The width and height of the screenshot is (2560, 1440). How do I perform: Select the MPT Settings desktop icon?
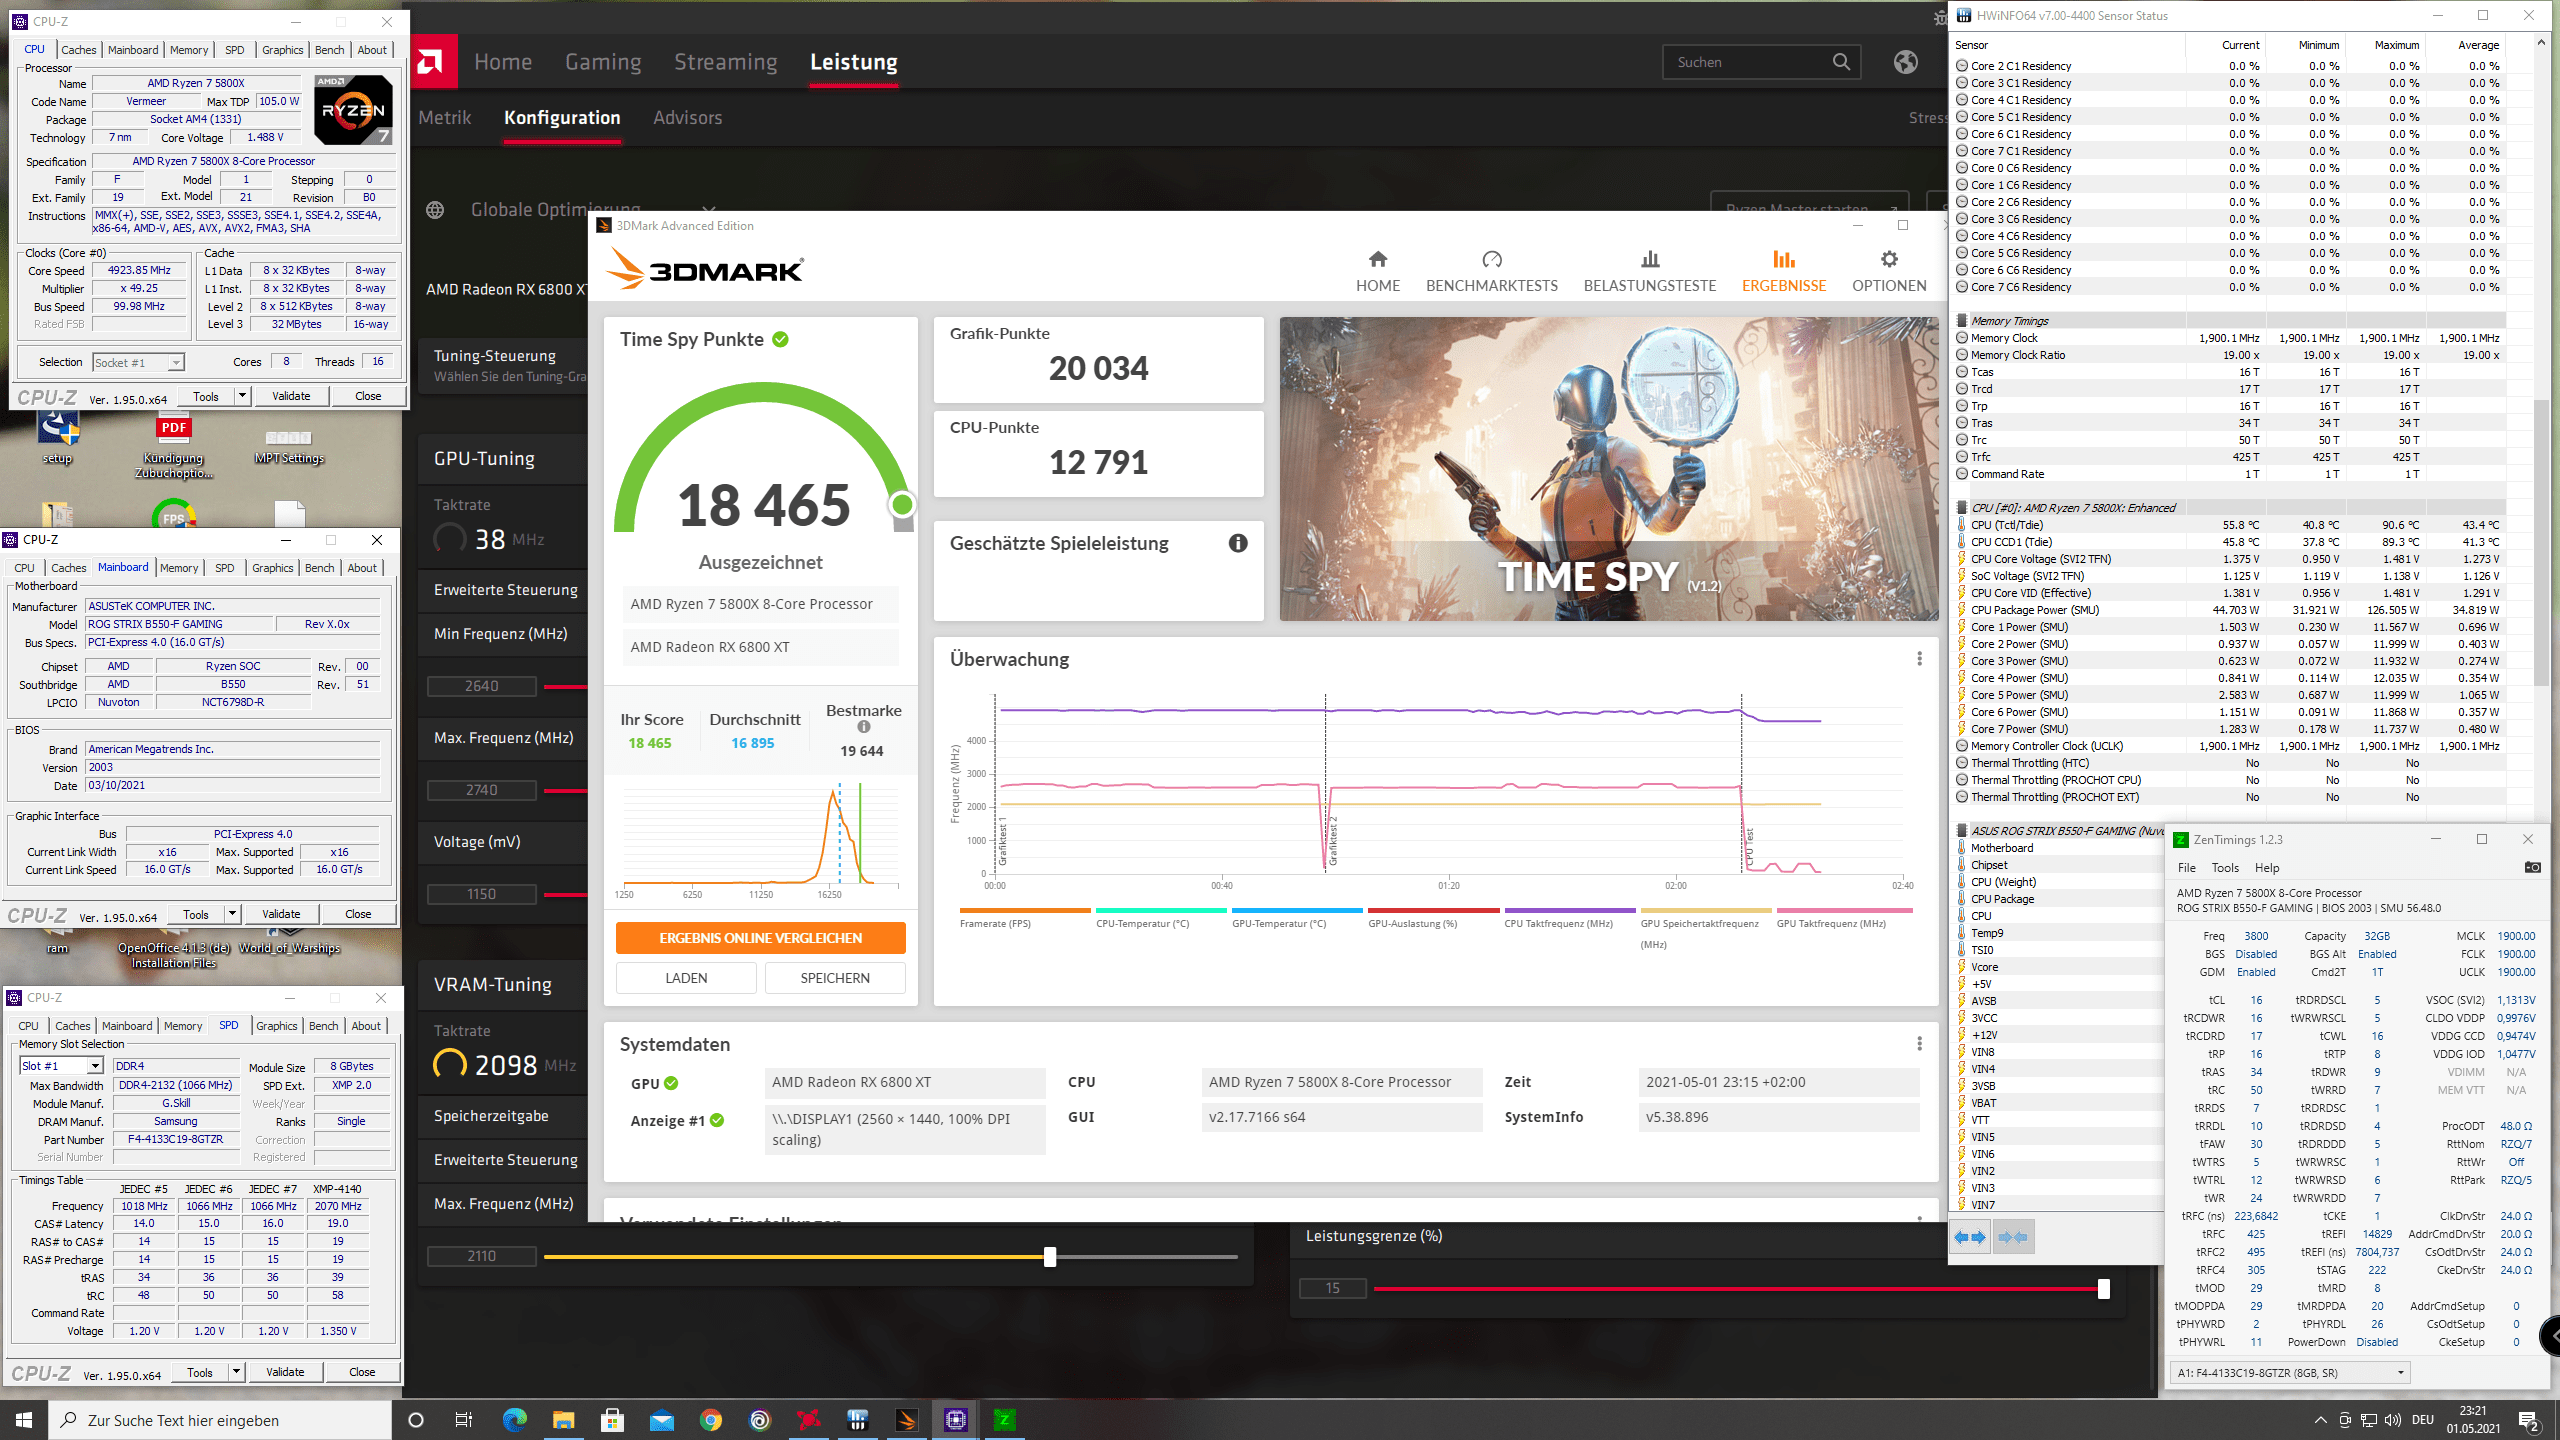[x=289, y=446]
